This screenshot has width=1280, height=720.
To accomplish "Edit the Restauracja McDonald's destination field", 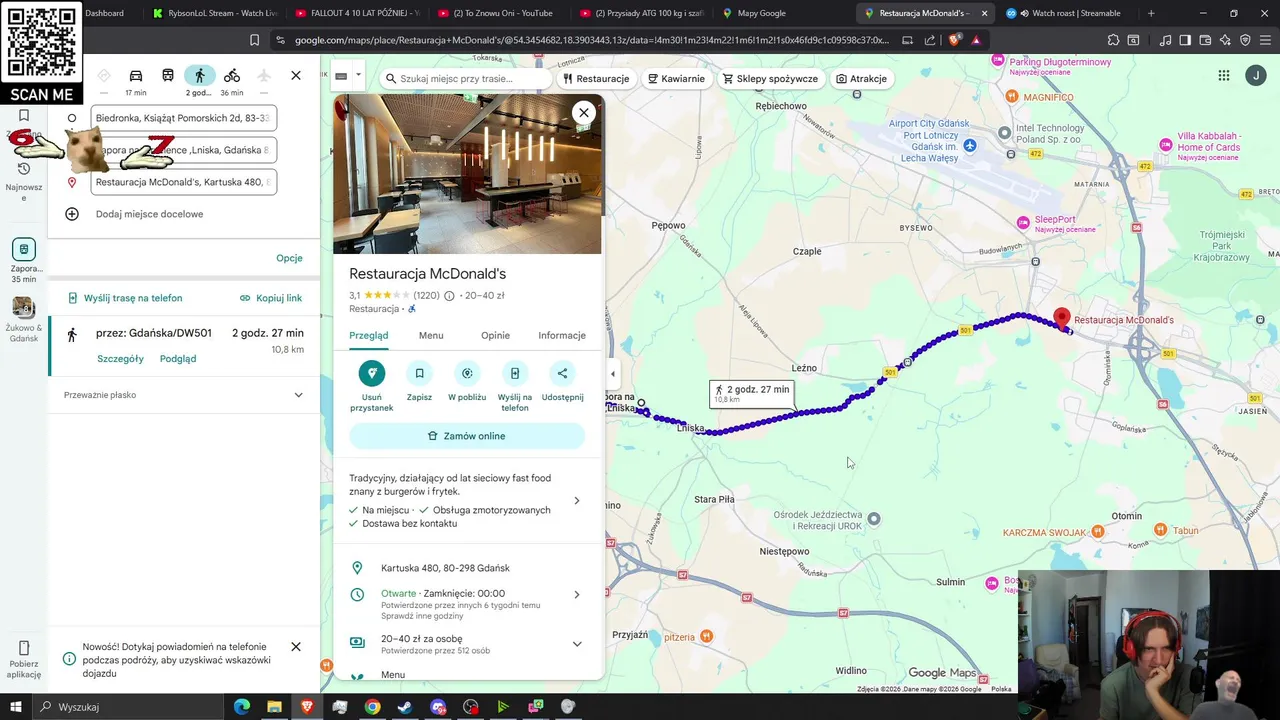I will tap(184, 182).
